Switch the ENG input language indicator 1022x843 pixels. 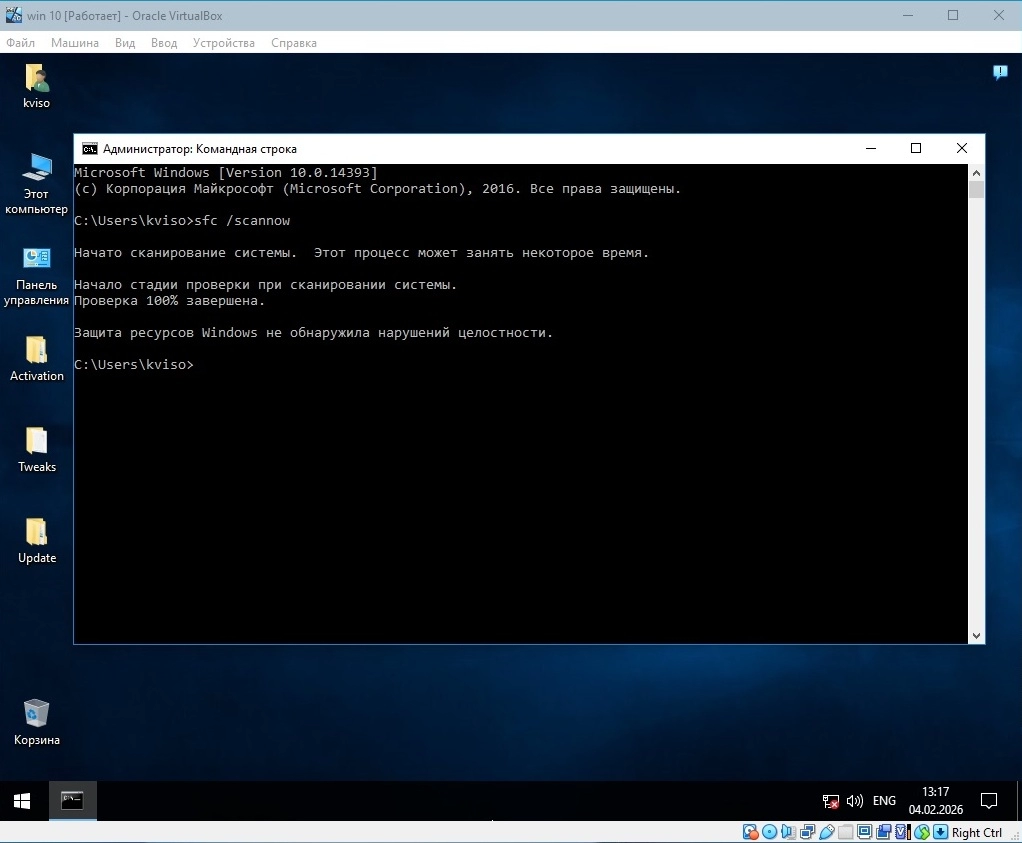(884, 801)
